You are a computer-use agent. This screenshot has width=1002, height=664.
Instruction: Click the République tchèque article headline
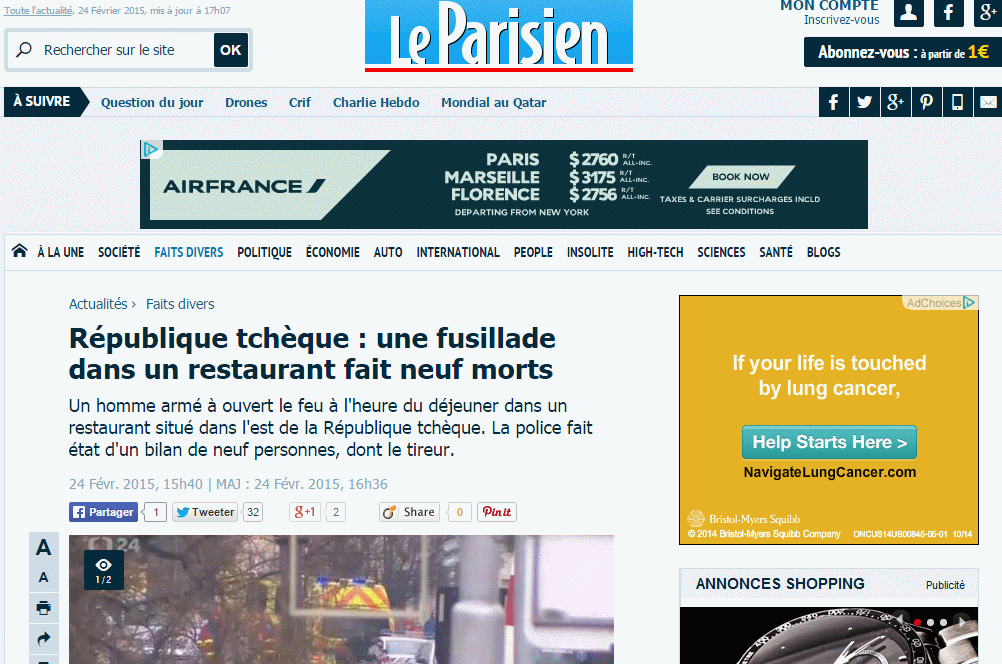click(312, 353)
